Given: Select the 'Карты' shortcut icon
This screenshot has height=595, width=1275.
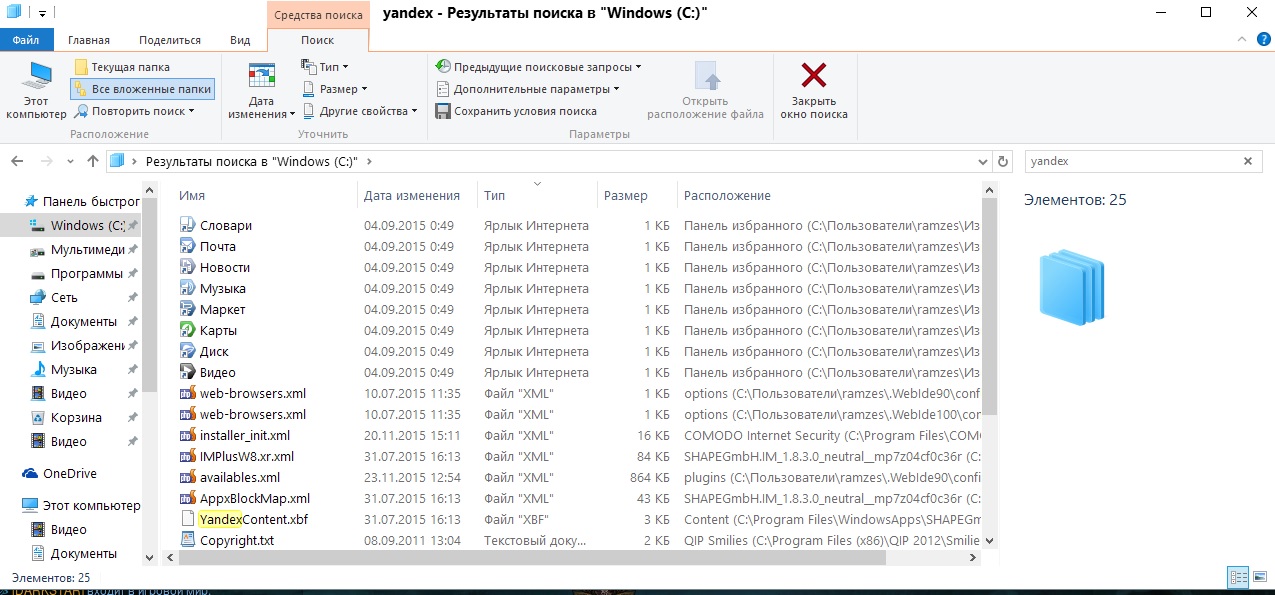Looking at the screenshot, I should pos(188,330).
